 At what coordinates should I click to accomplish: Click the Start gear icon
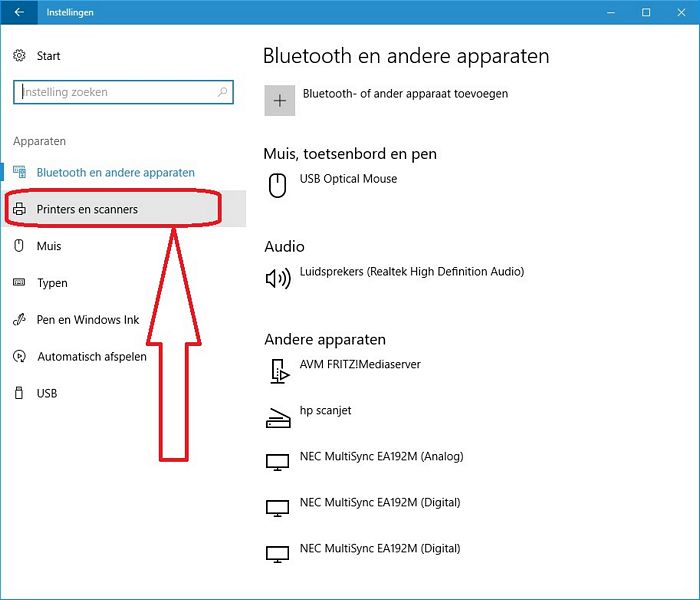point(19,56)
